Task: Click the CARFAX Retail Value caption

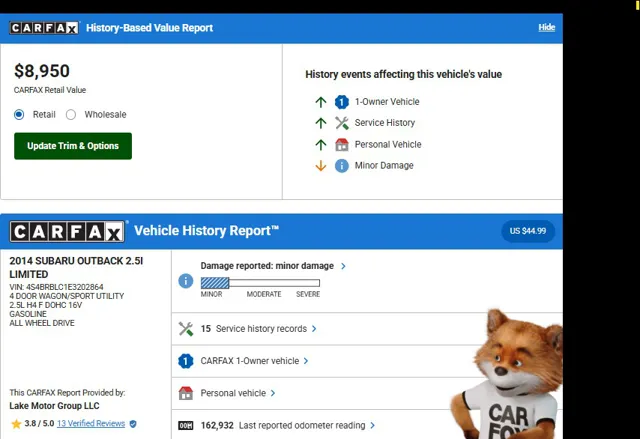Action: 50,90
